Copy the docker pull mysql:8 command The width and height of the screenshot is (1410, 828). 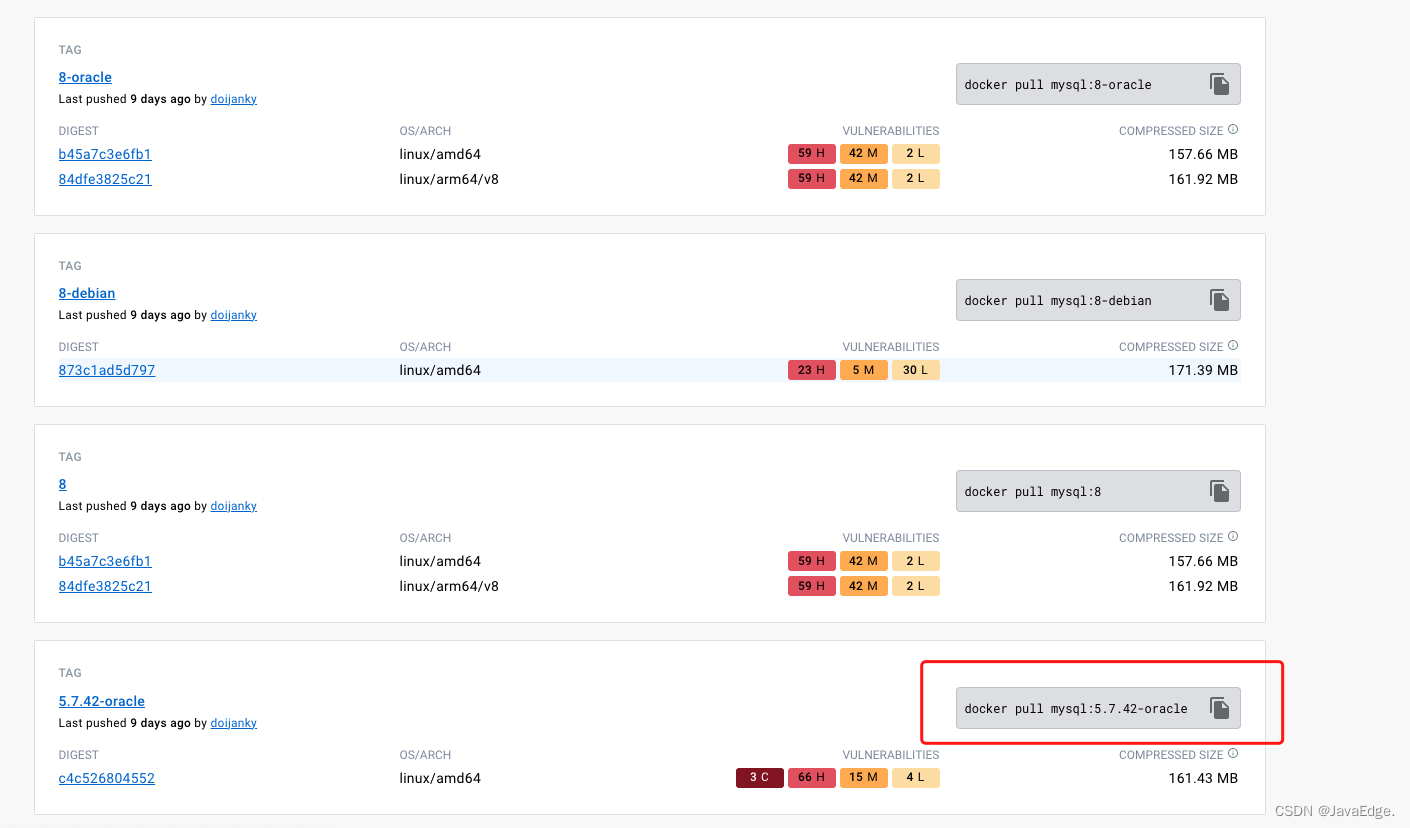(1219, 491)
